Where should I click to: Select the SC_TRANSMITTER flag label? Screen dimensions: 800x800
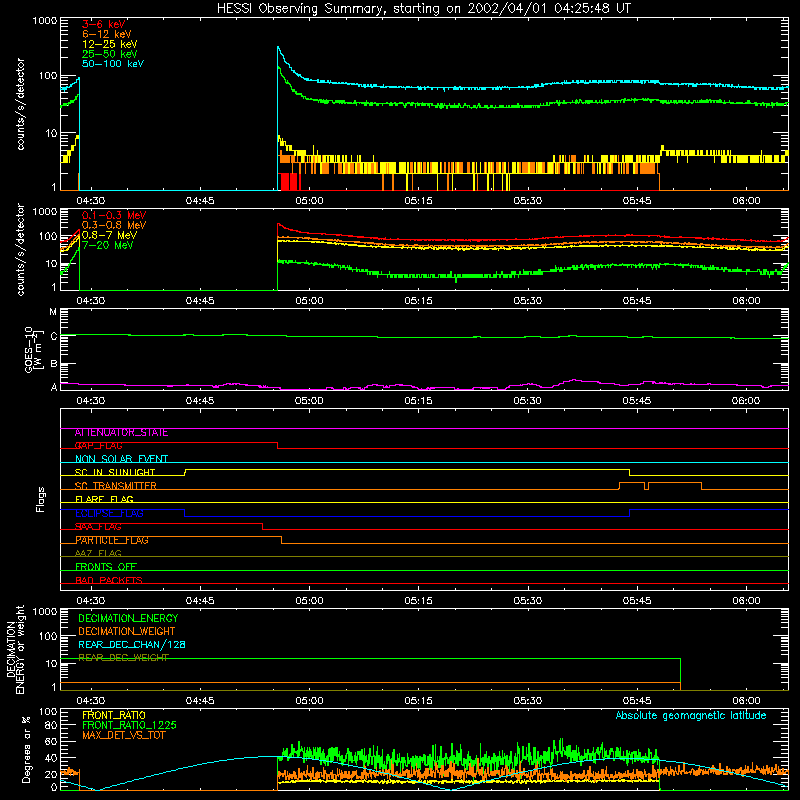pyautogui.click(x=115, y=486)
